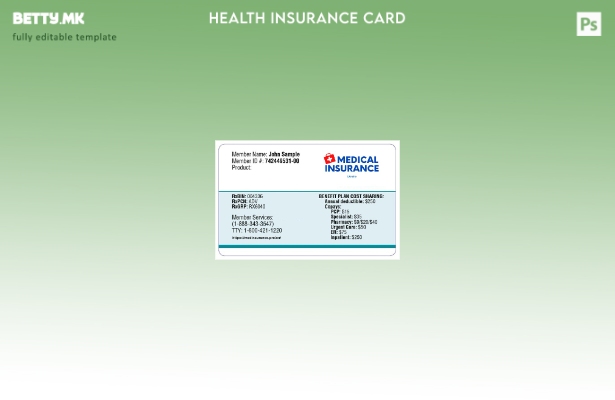Click the member services phone number

(x=252, y=224)
